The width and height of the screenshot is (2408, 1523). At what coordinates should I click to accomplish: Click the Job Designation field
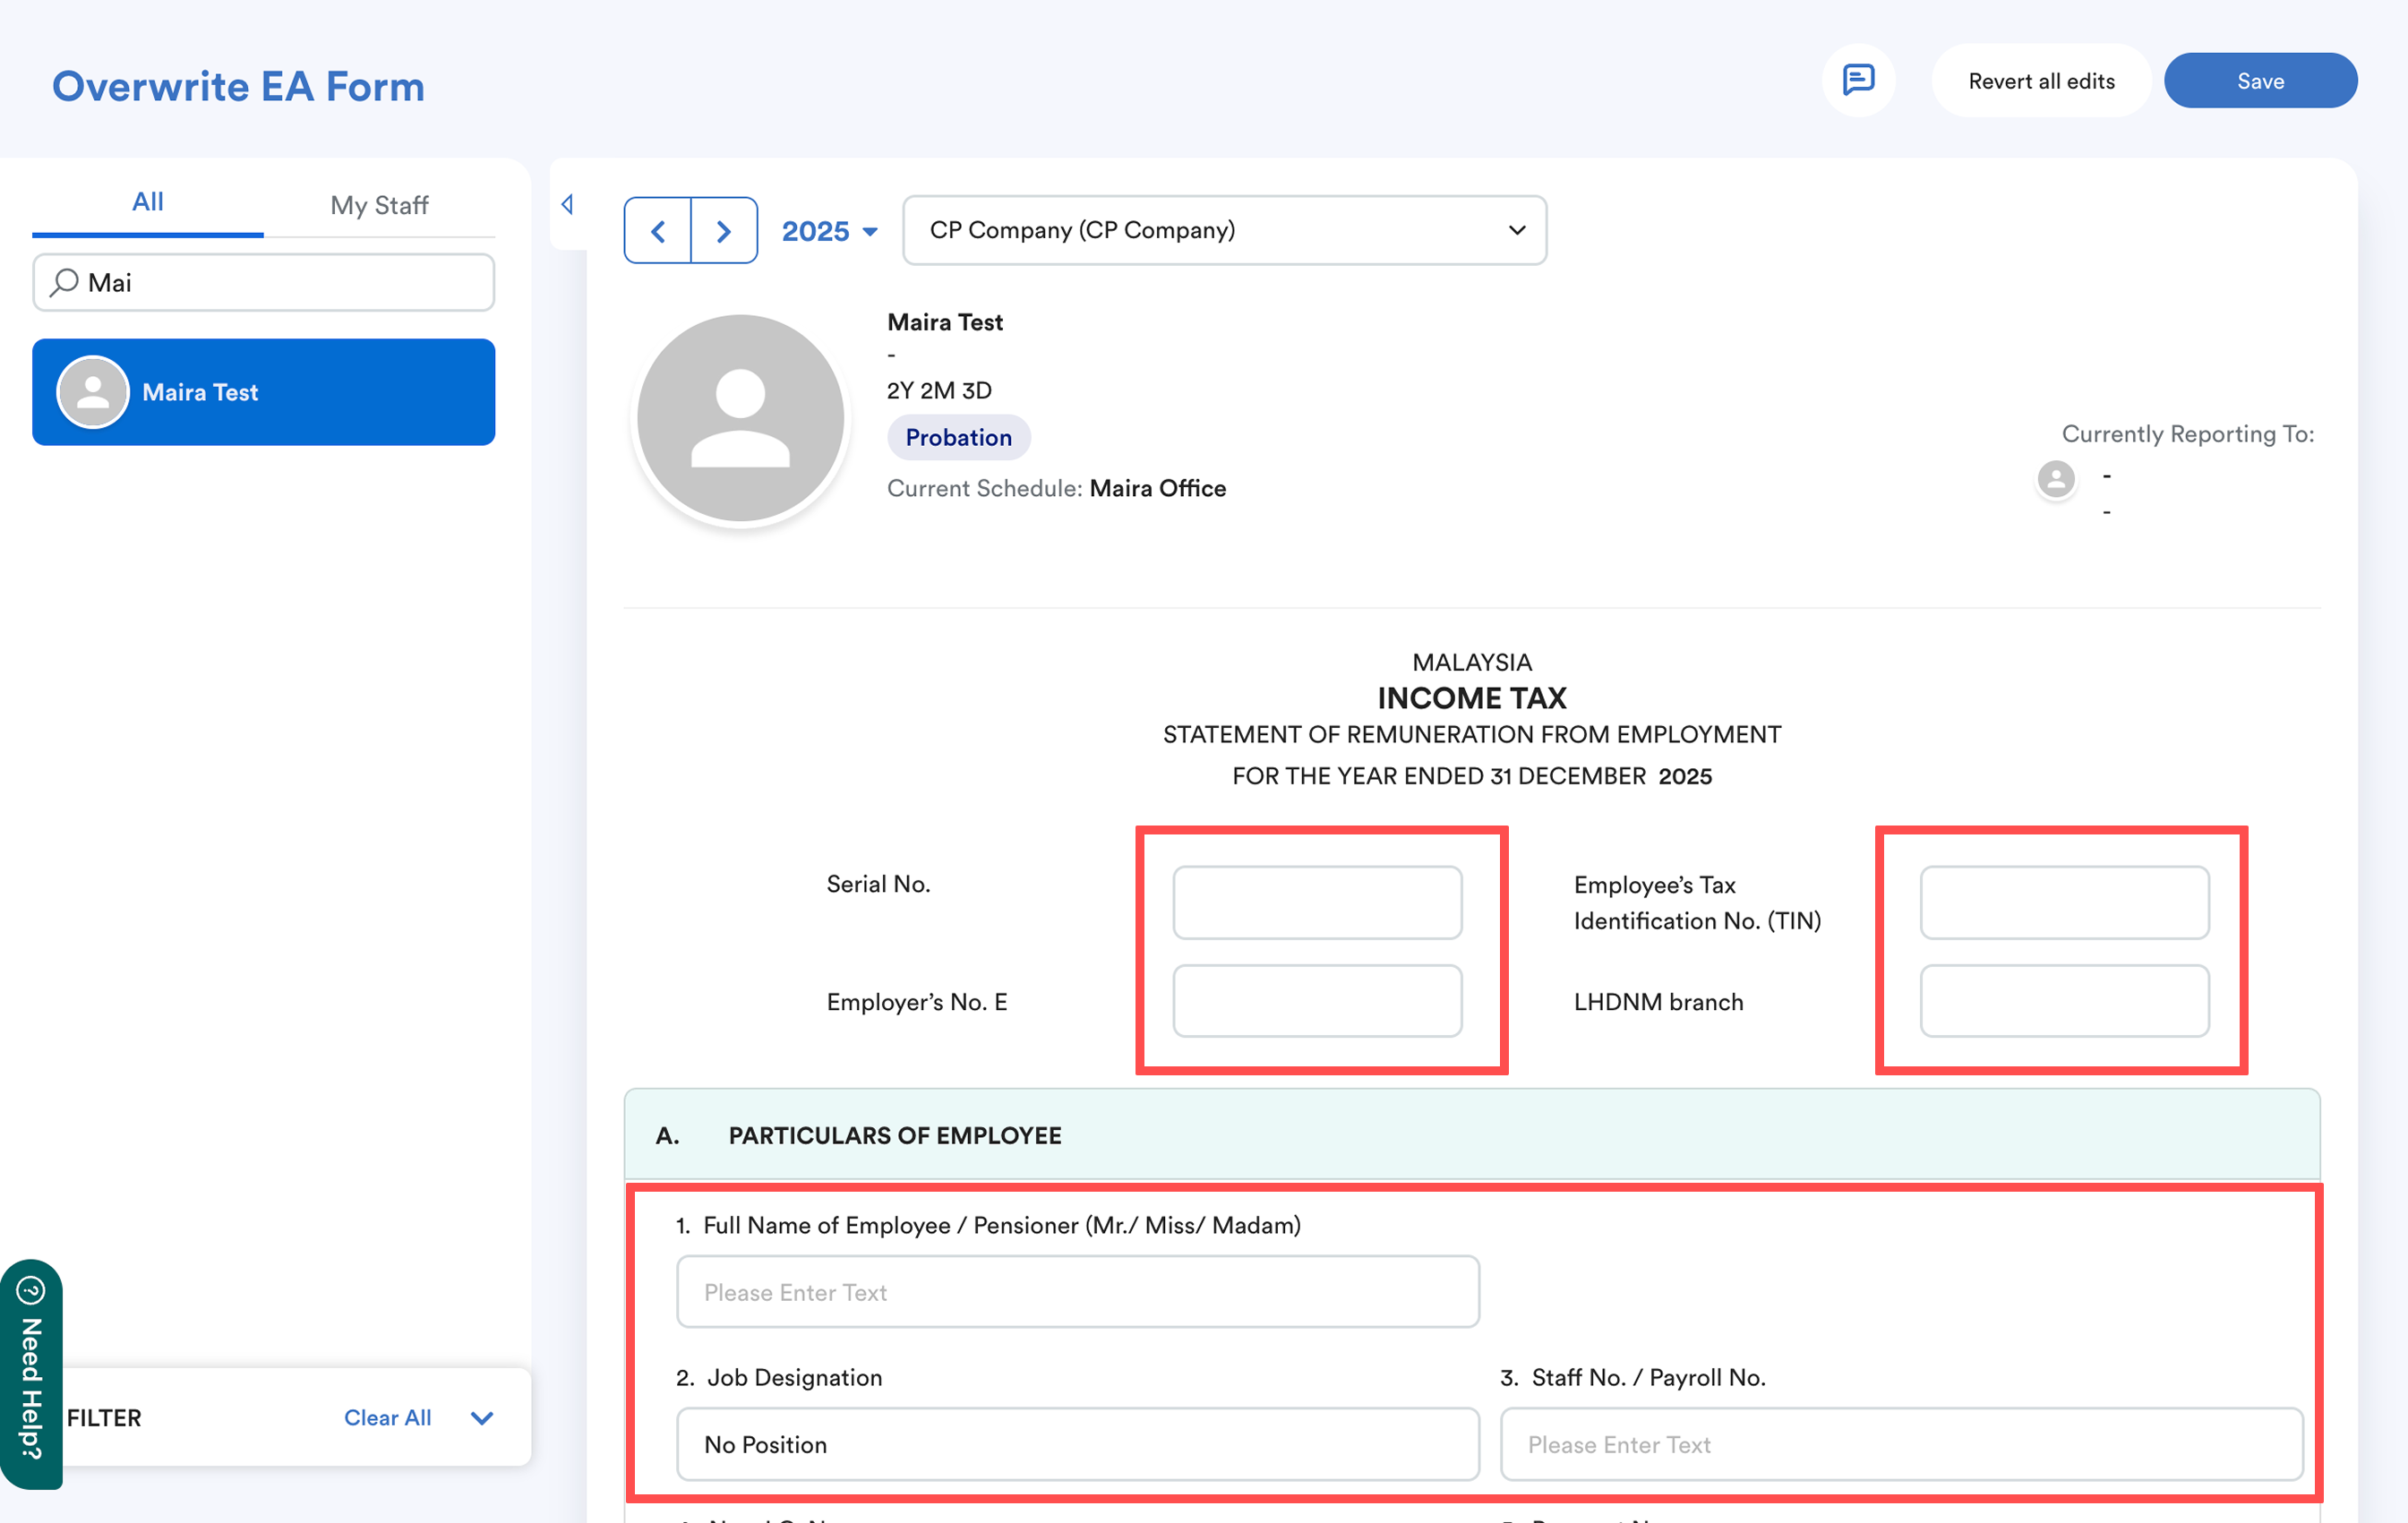coord(1077,1443)
